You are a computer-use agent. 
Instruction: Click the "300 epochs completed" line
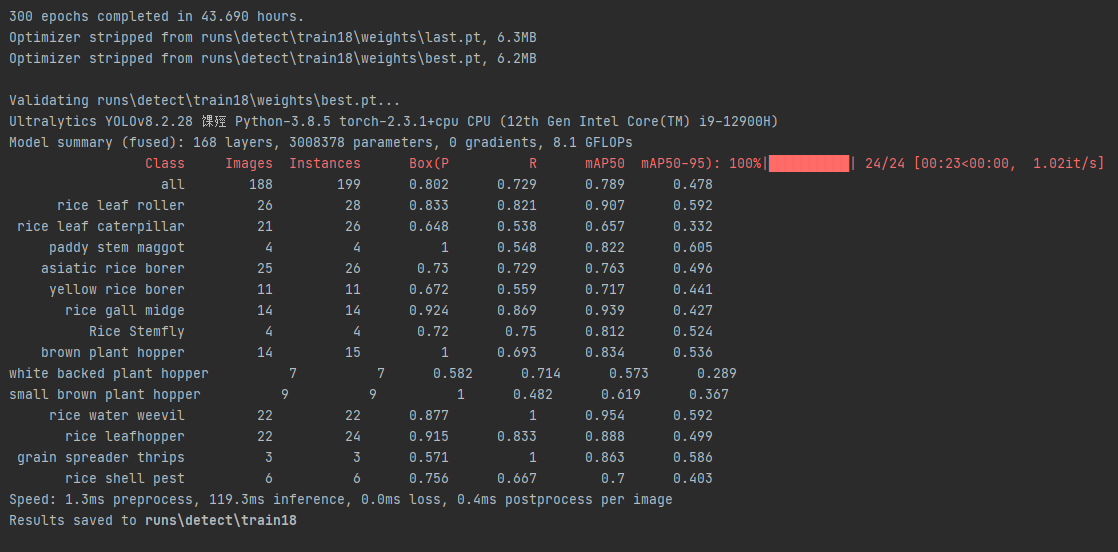click(x=157, y=16)
